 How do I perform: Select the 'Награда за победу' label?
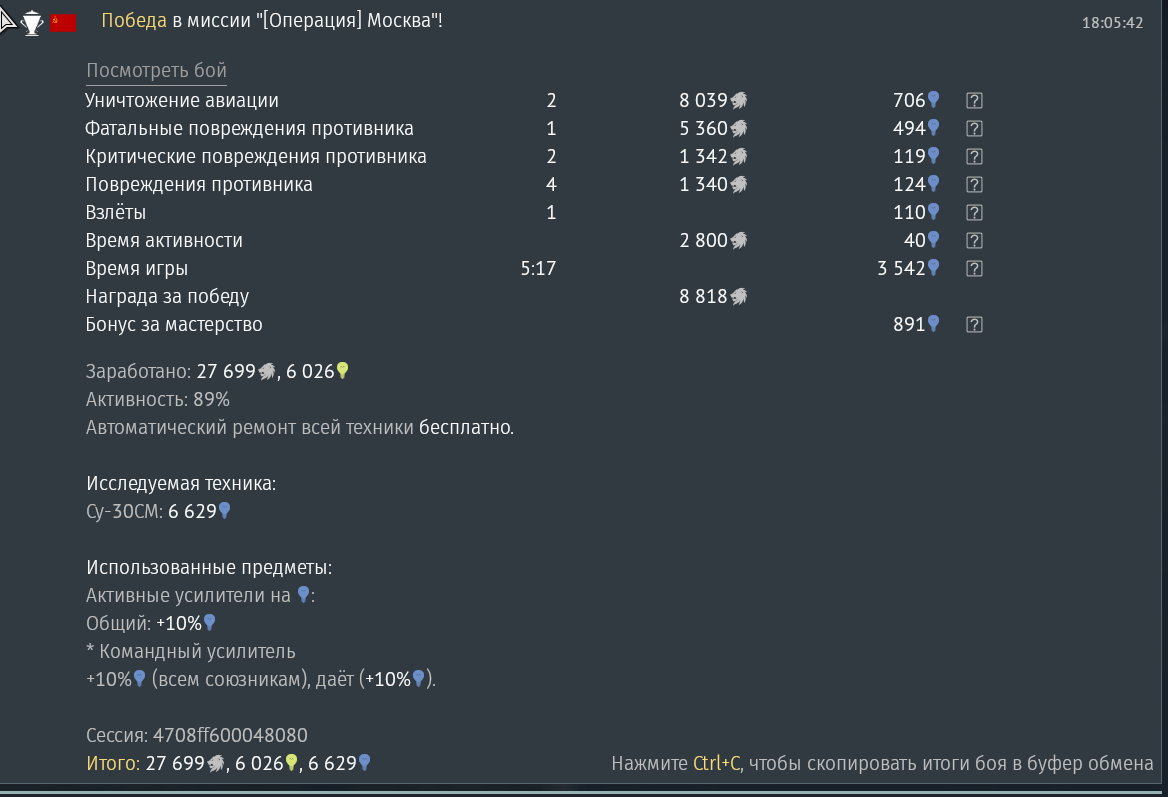click(x=167, y=296)
